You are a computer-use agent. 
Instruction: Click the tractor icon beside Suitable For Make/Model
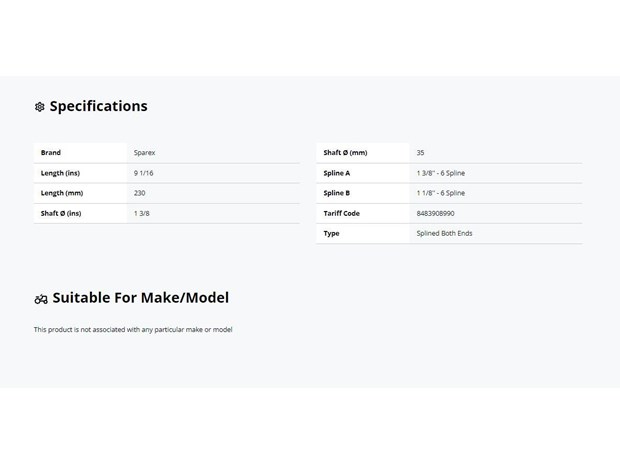(41, 299)
